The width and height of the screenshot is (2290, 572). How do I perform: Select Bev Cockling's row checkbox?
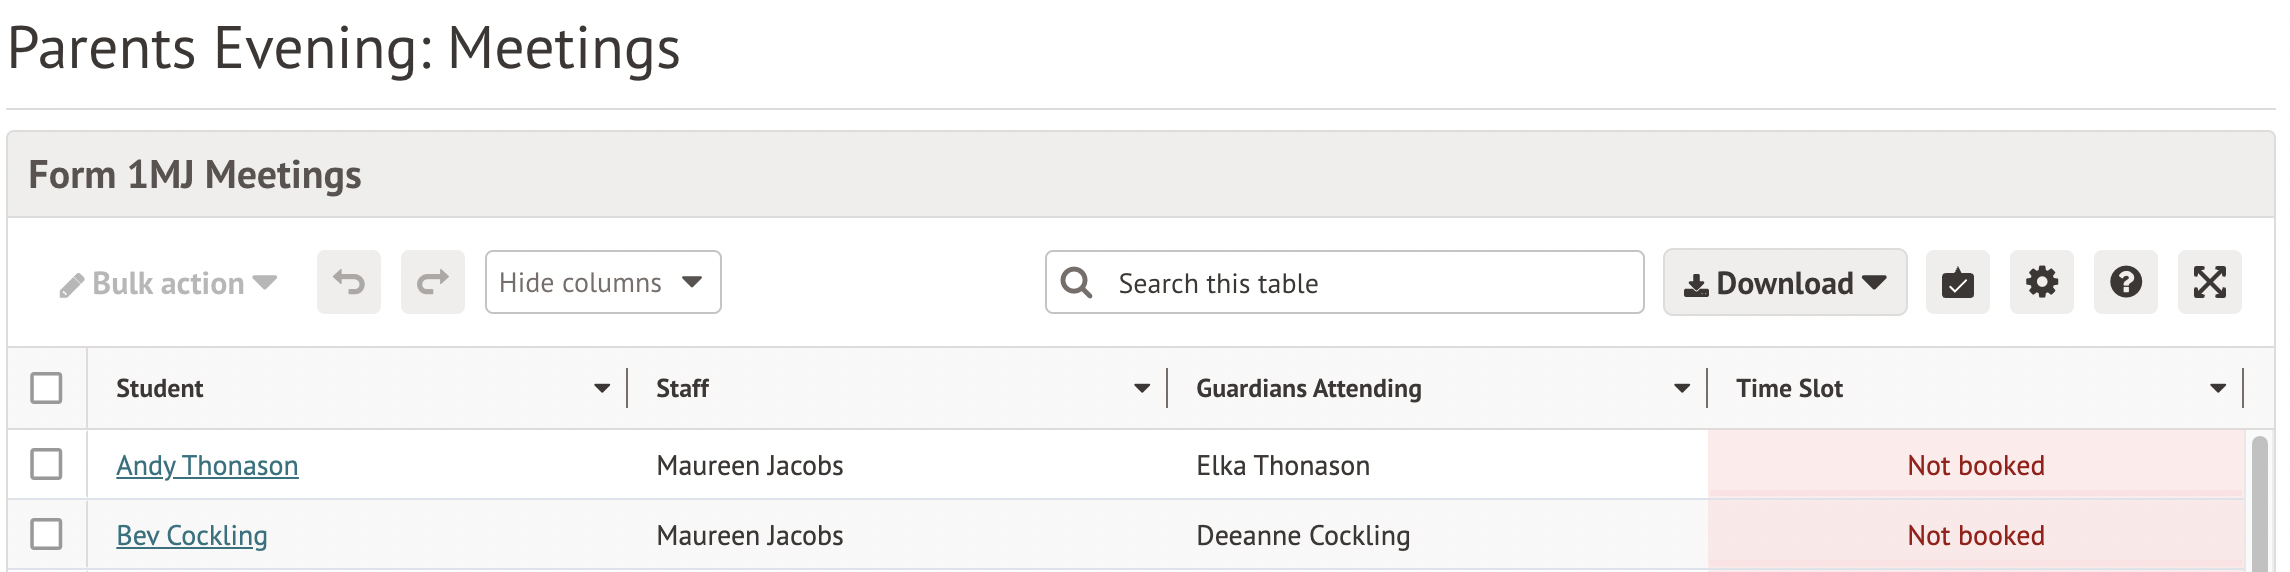click(x=46, y=534)
